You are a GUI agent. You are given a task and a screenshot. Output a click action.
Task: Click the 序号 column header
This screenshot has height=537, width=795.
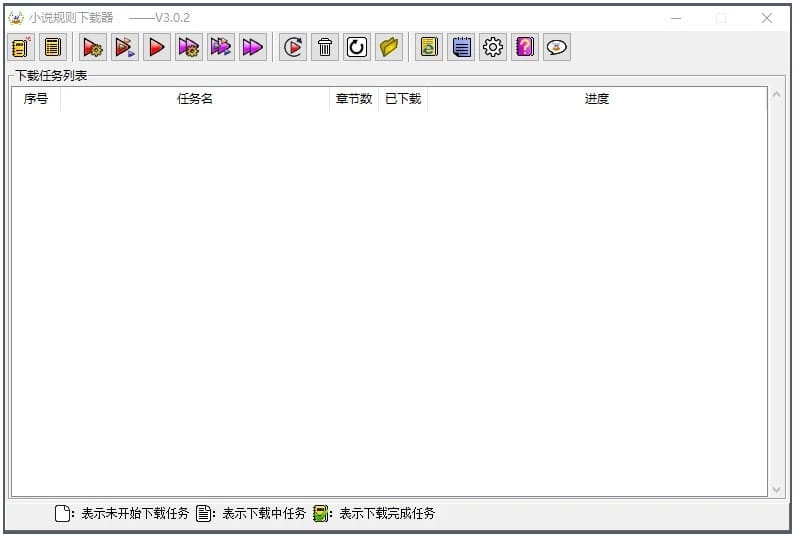(x=36, y=99)
